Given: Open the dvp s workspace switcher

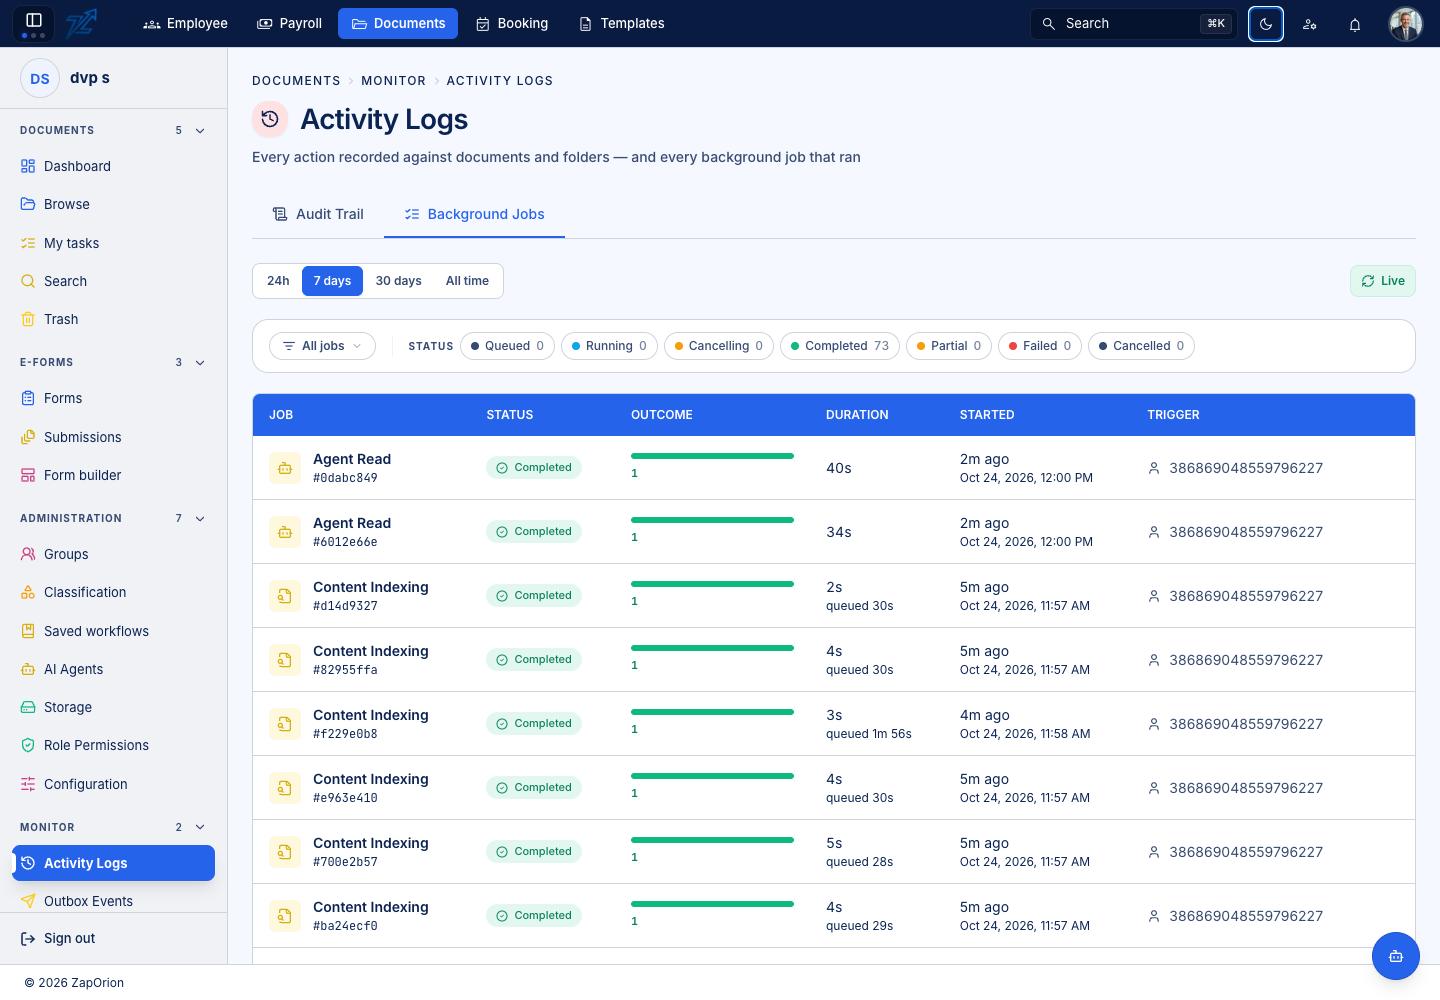Looking at the screenshot, I should (113, 78).
